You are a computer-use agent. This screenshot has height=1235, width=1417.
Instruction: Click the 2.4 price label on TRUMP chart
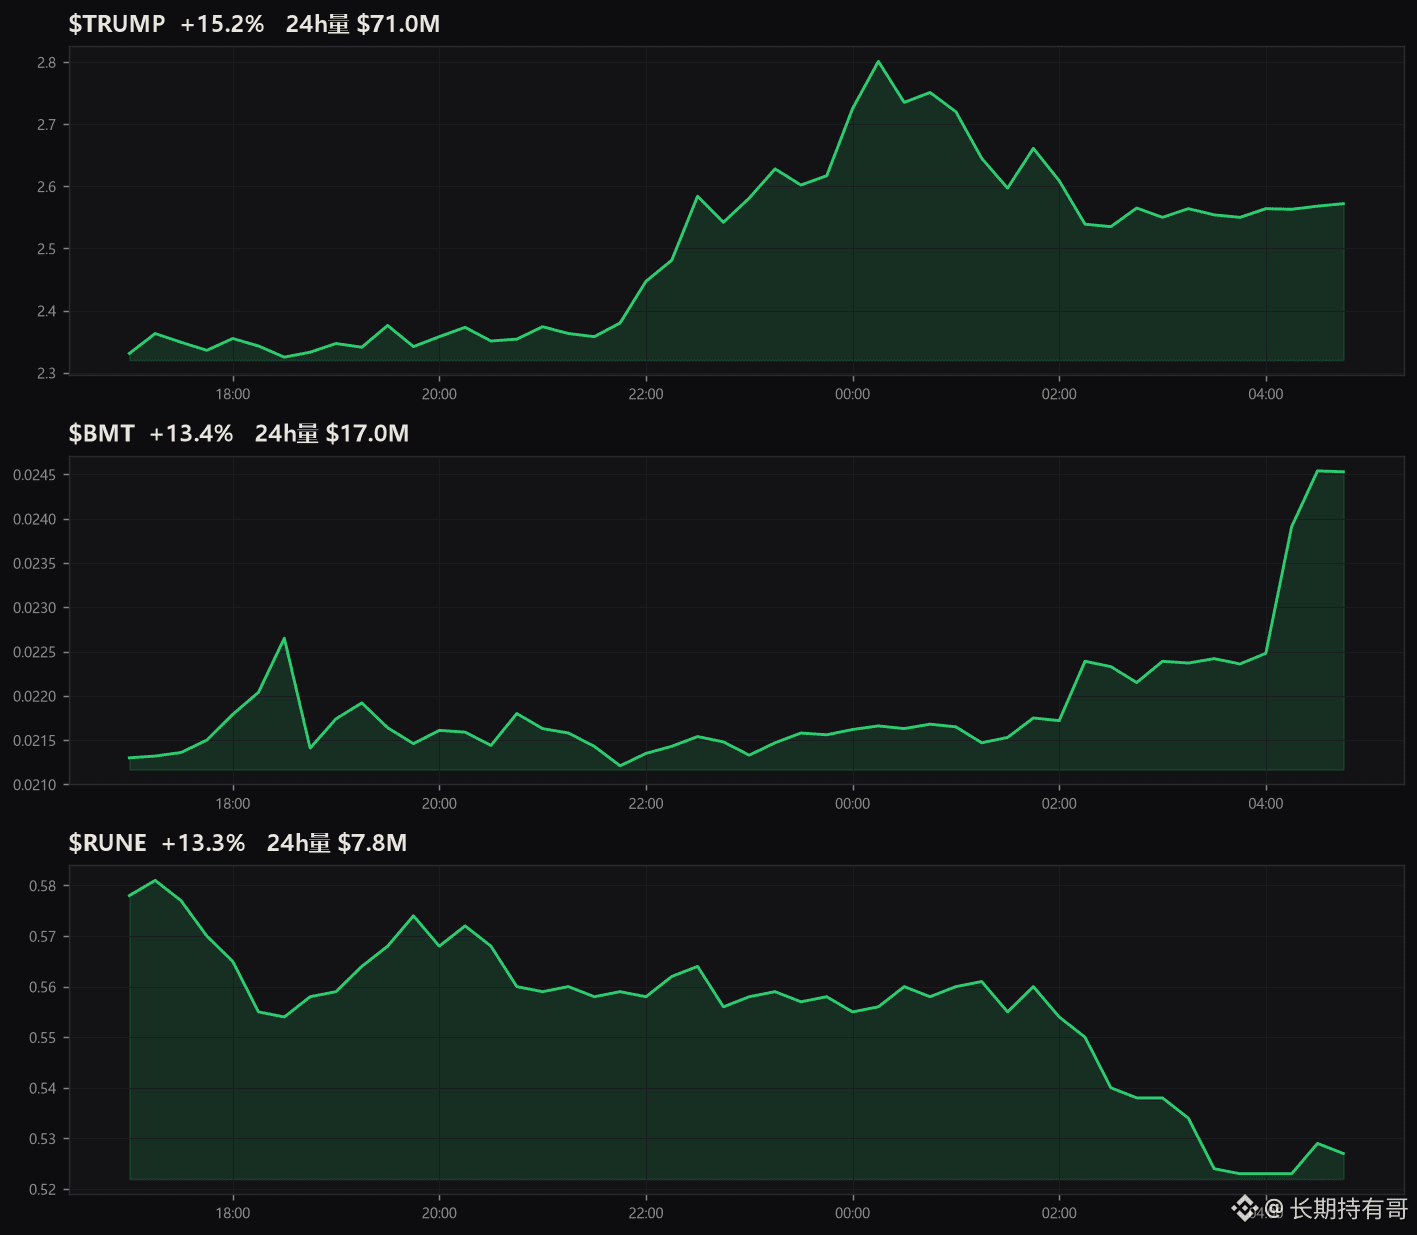pos(47,311)
